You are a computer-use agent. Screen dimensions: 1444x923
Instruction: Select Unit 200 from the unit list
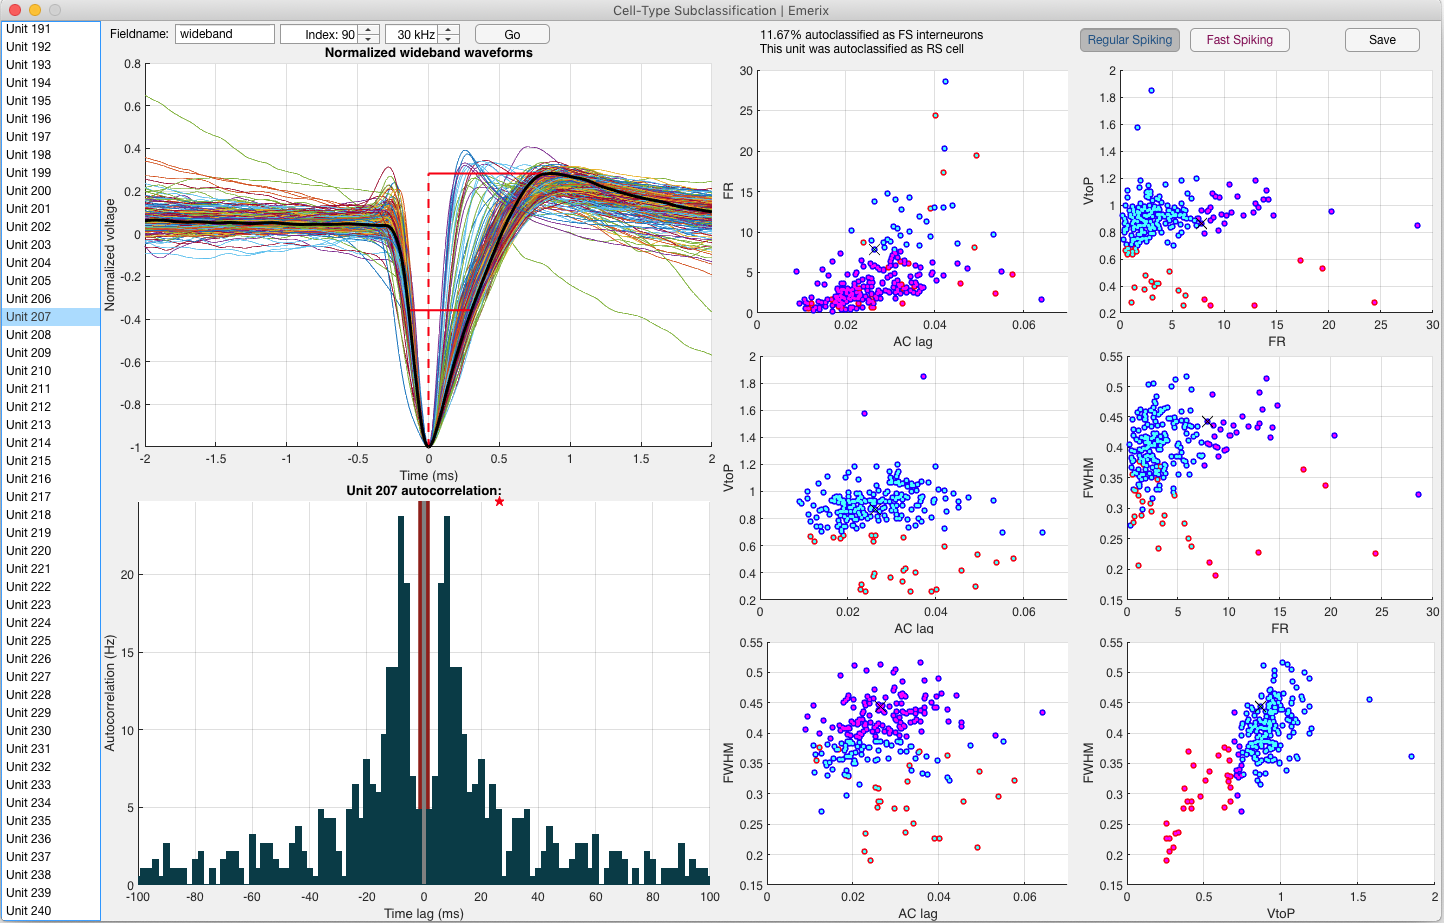29,191
